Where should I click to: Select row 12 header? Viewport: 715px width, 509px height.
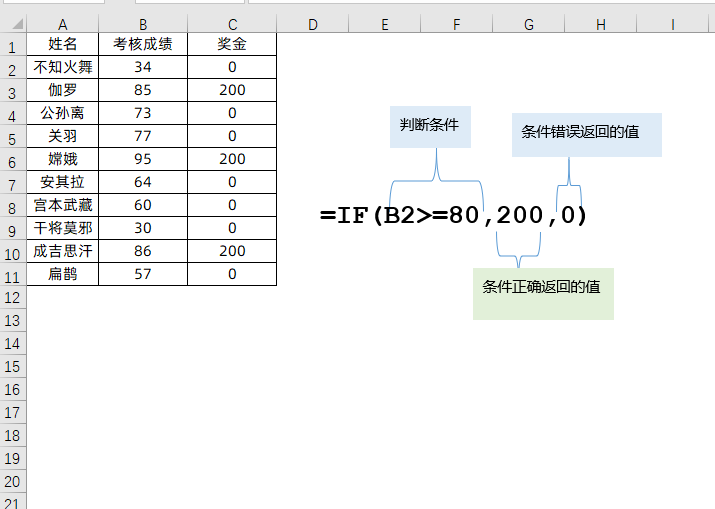pos(13,297)
